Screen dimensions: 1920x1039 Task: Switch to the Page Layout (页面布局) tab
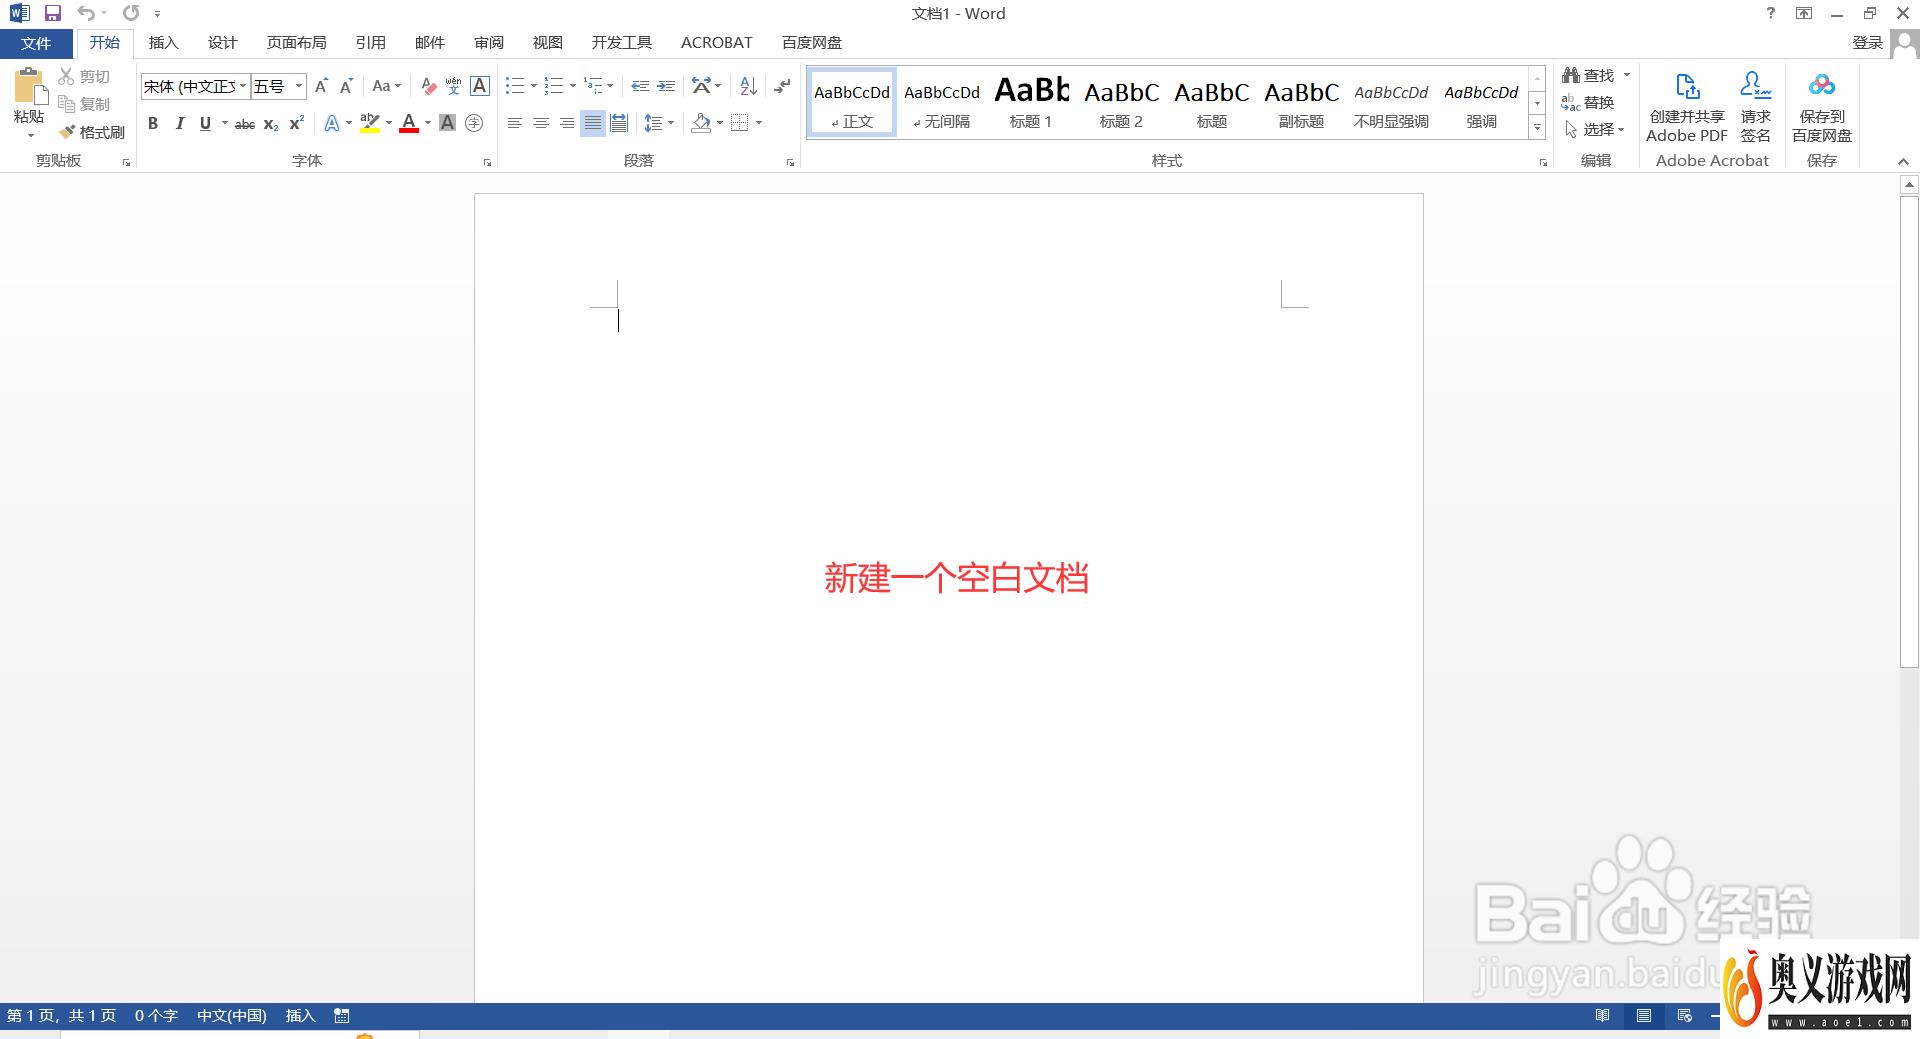pos(296,43)
